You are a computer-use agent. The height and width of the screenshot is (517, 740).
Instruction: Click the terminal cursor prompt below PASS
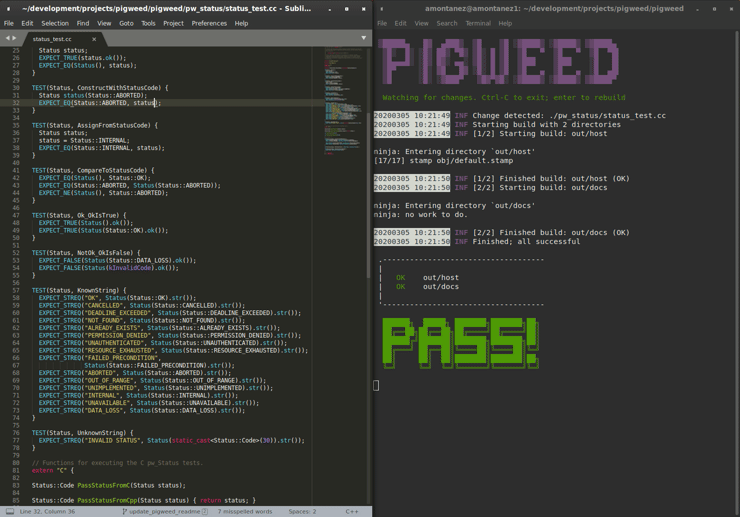point(377,385)
